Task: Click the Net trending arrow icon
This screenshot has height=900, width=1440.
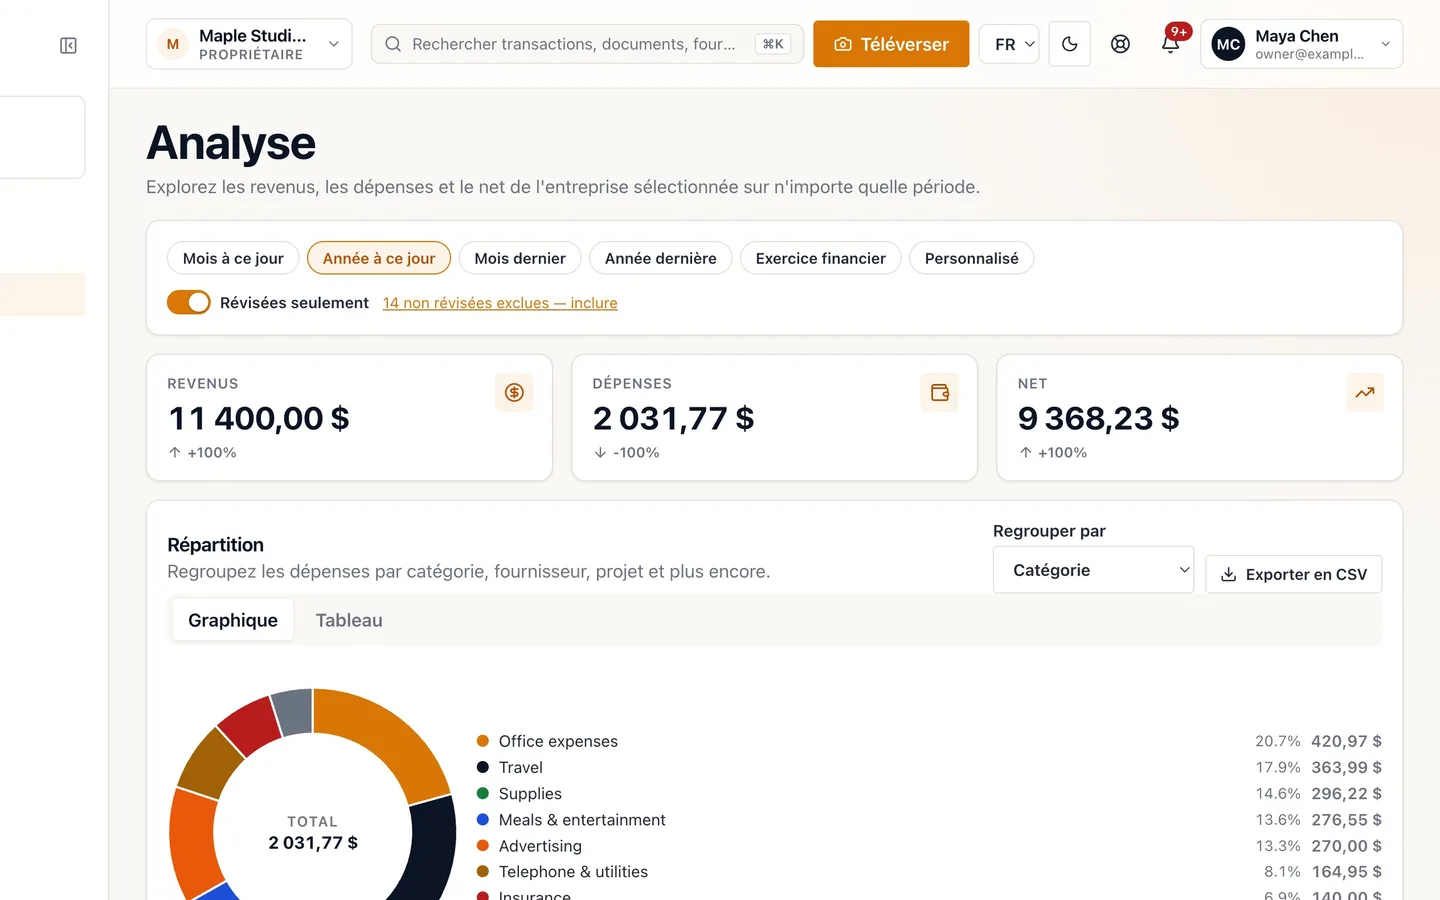Action: pos(1364,392)
